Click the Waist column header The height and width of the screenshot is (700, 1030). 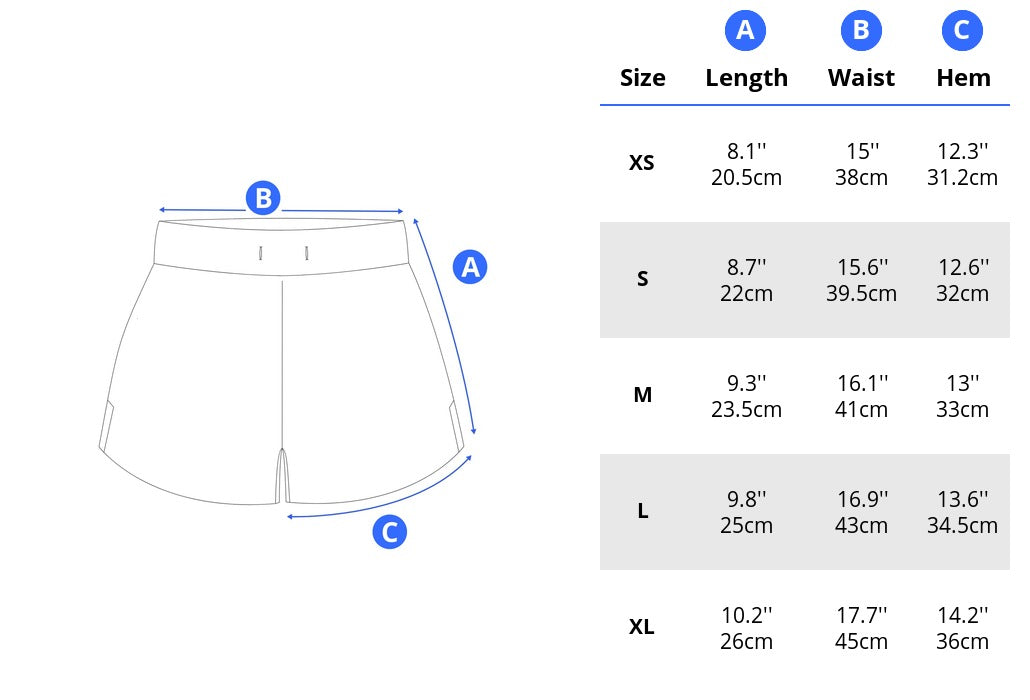pyautogui.click(x=861, y=77)
